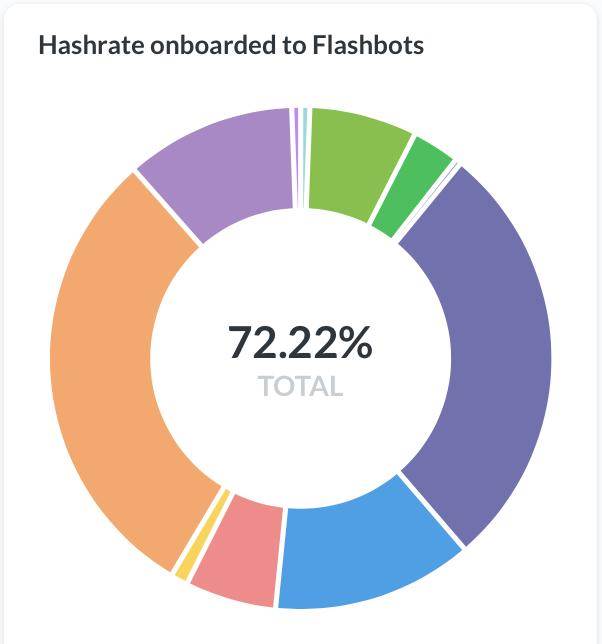
Task: Click the thin light blue sliver
Action: click(305, 158)
